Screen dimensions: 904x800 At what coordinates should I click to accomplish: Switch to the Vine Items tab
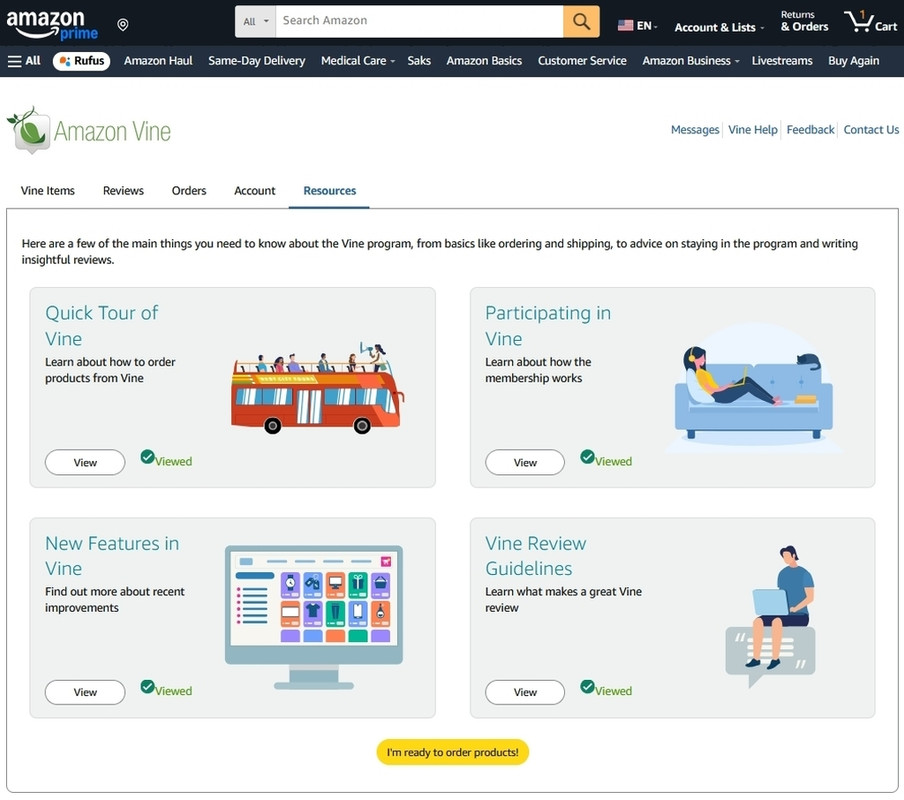pyautogui.click(x=48, y=191)
